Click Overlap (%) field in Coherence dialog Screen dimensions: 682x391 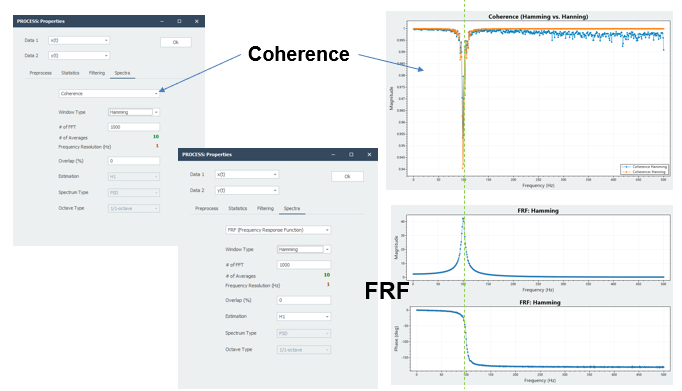(134, 161)
